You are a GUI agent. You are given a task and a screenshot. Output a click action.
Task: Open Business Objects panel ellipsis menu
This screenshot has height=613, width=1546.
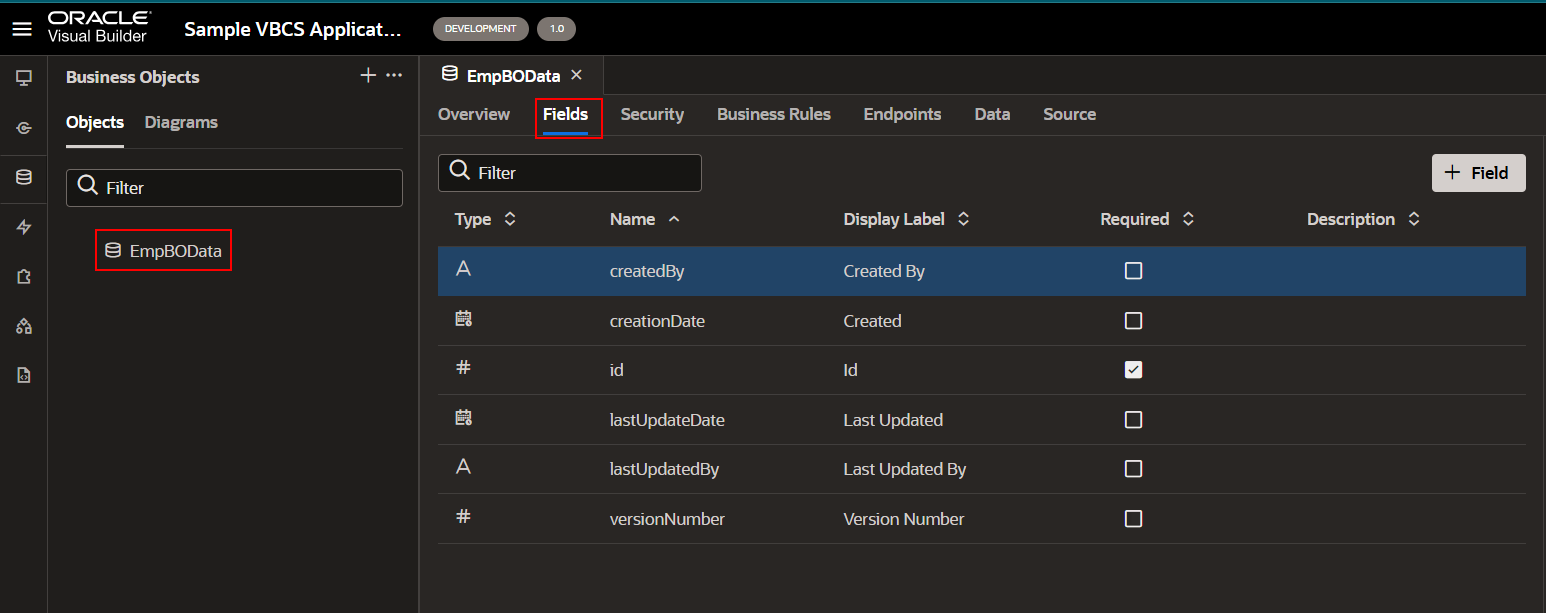click(x=394, y=76)
